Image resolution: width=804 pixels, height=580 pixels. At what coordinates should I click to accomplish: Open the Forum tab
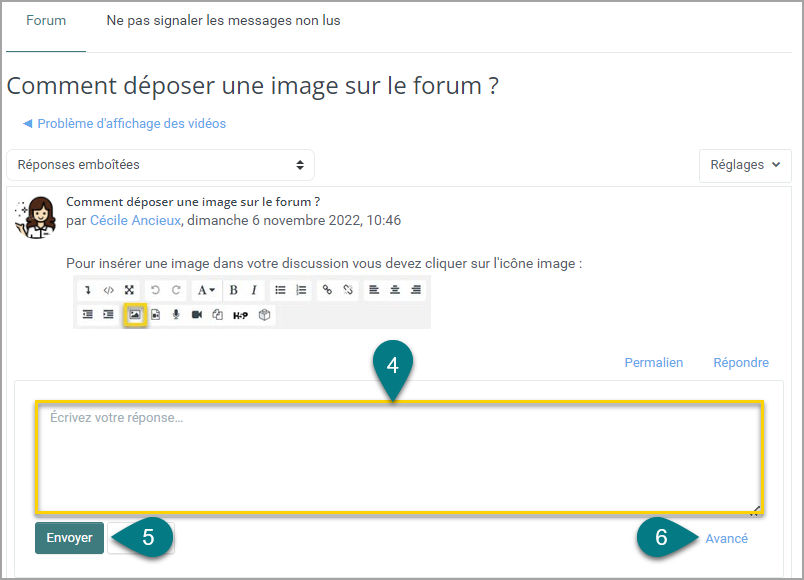[x=46, y=21]
